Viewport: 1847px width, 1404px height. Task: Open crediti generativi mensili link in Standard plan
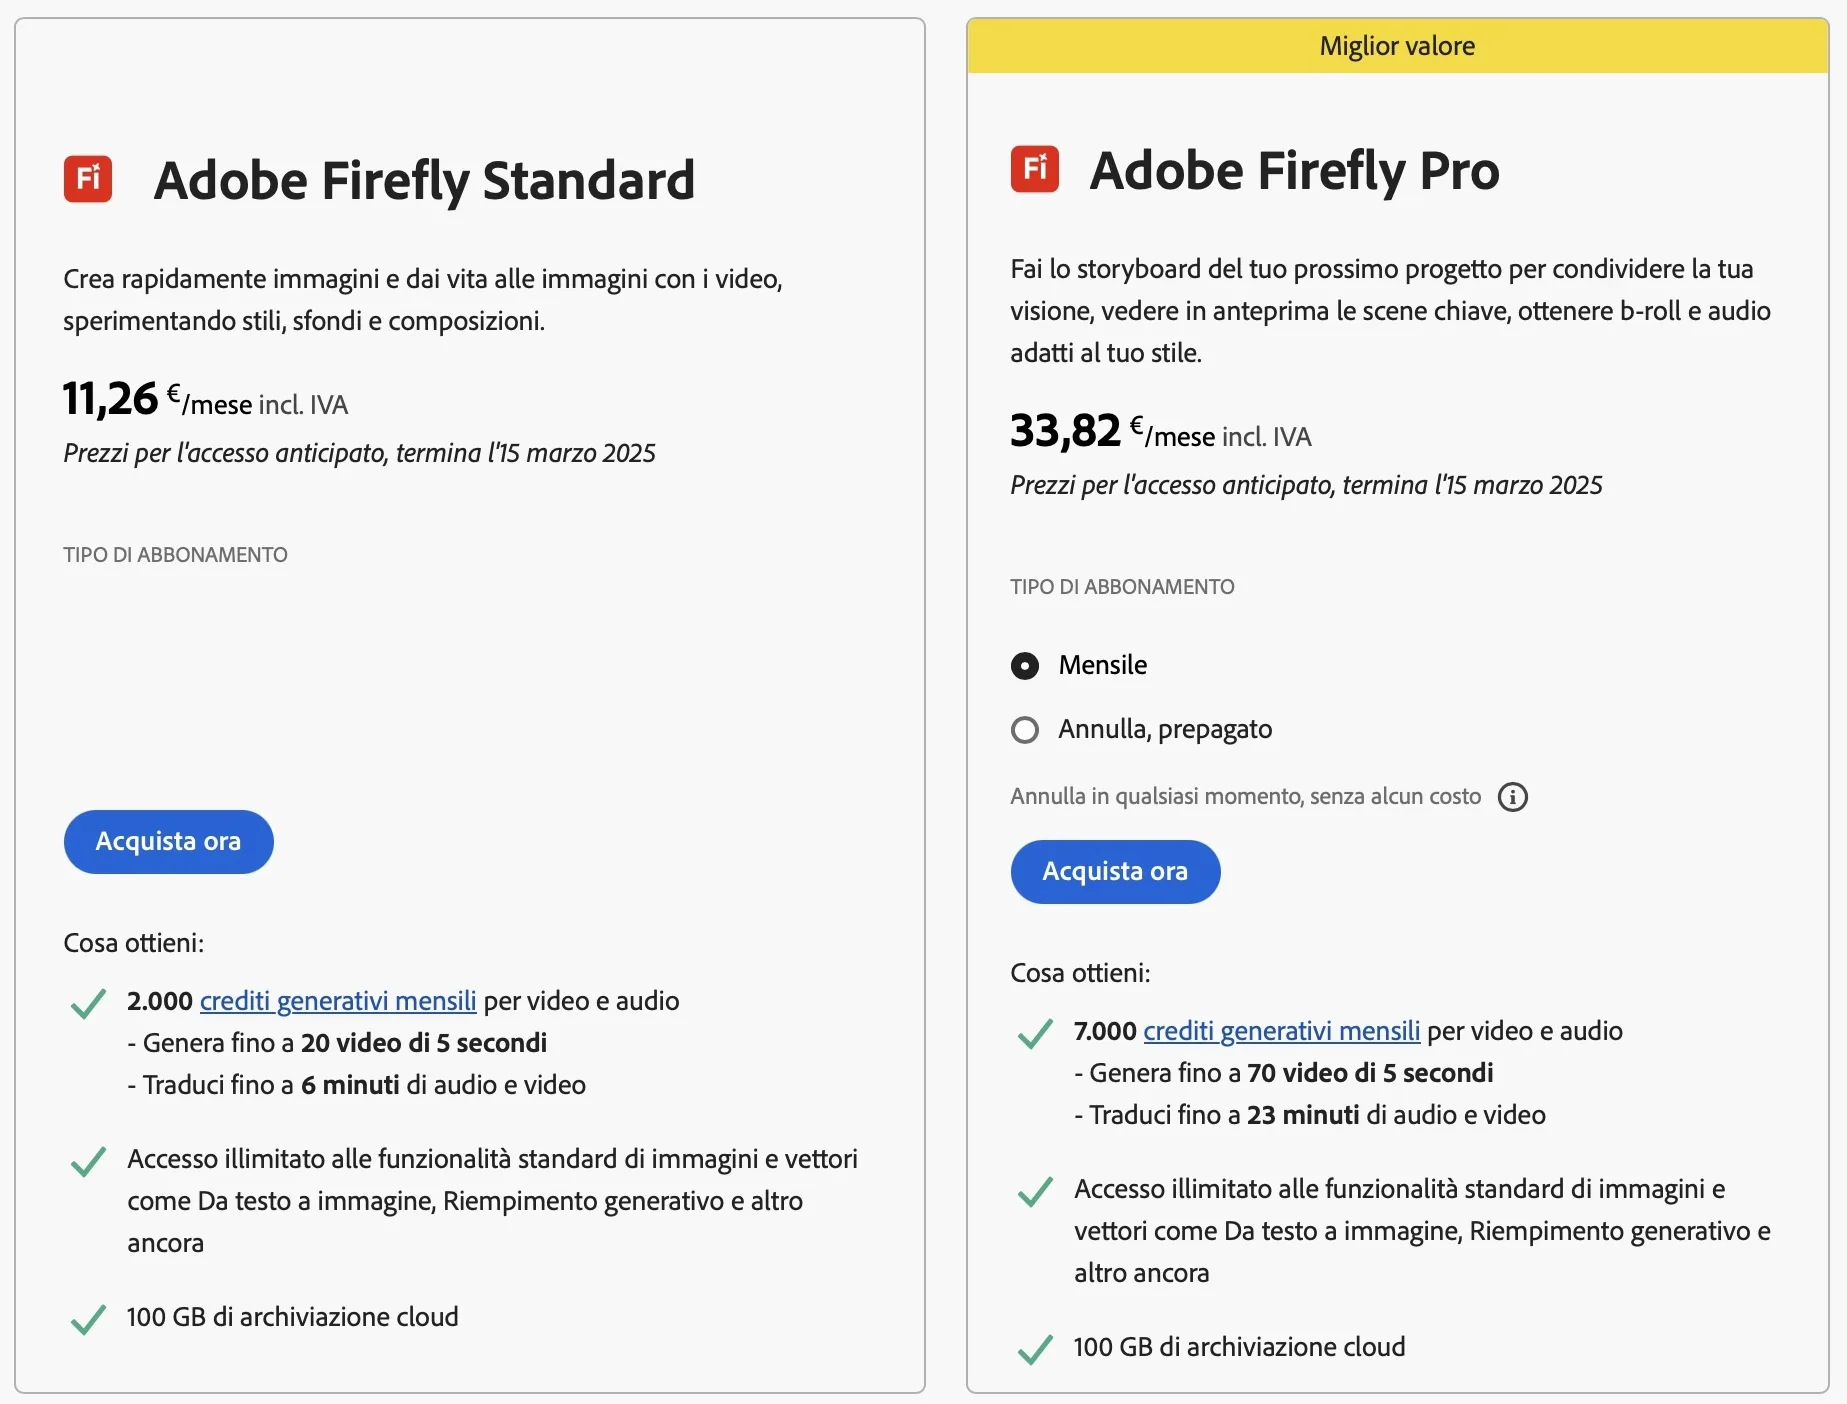338,1001
